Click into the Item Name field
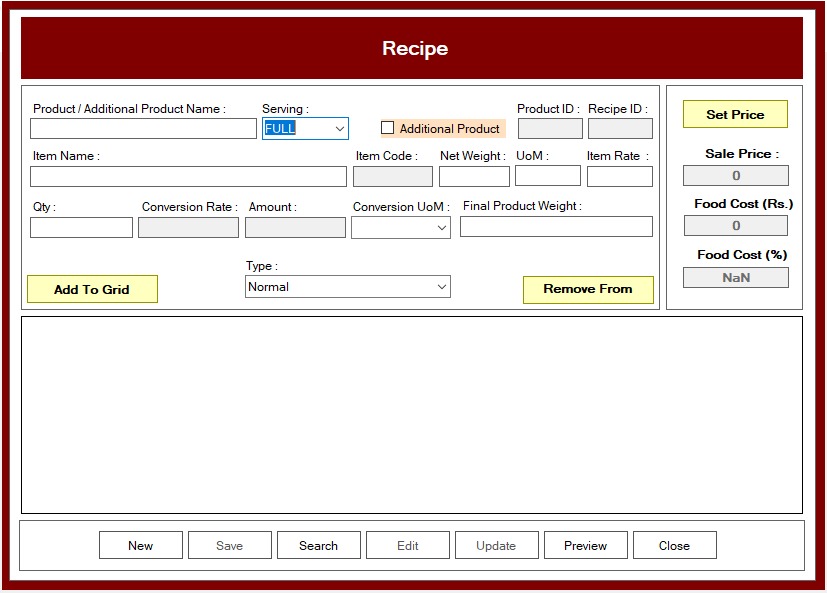The width and height of the screenshot is (827, 593). (x=188, y=177)
